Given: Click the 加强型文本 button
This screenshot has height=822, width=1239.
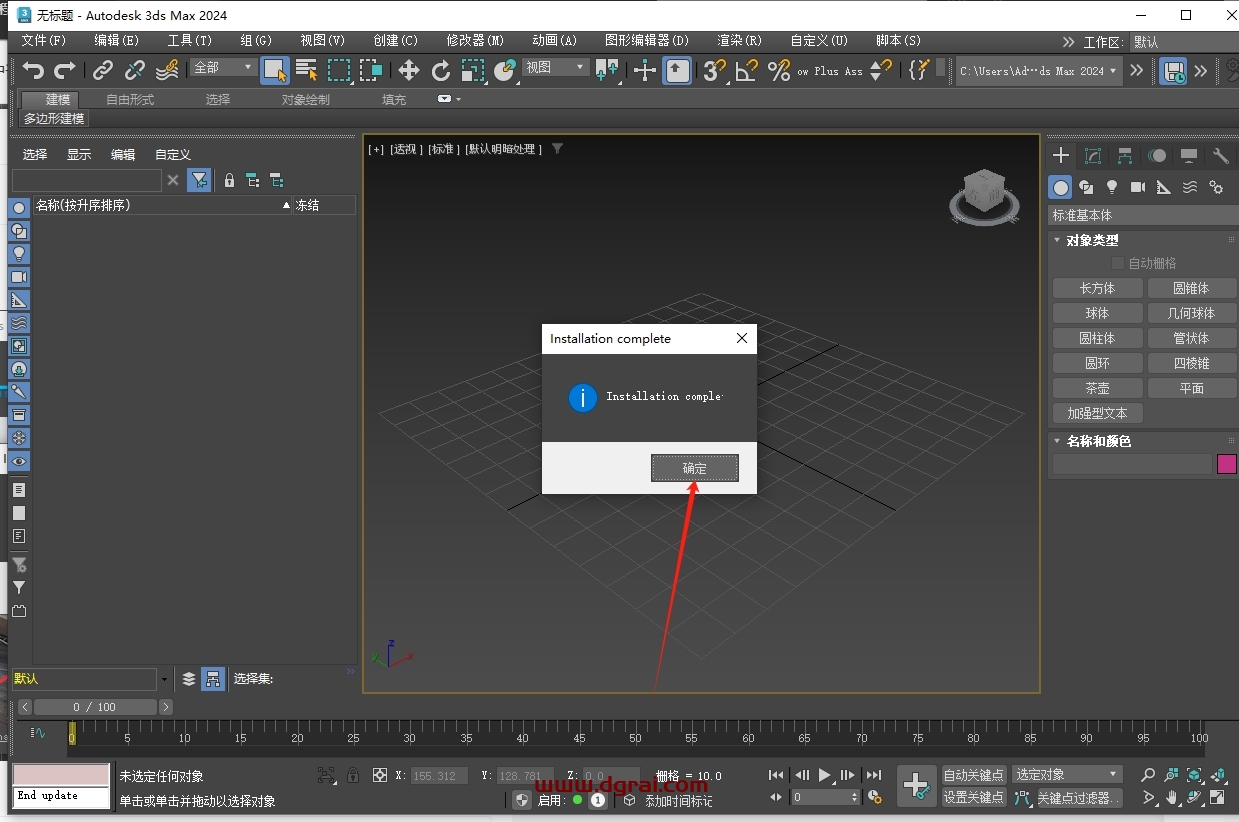Looking at the screenshot, I should pos(1097,413).
